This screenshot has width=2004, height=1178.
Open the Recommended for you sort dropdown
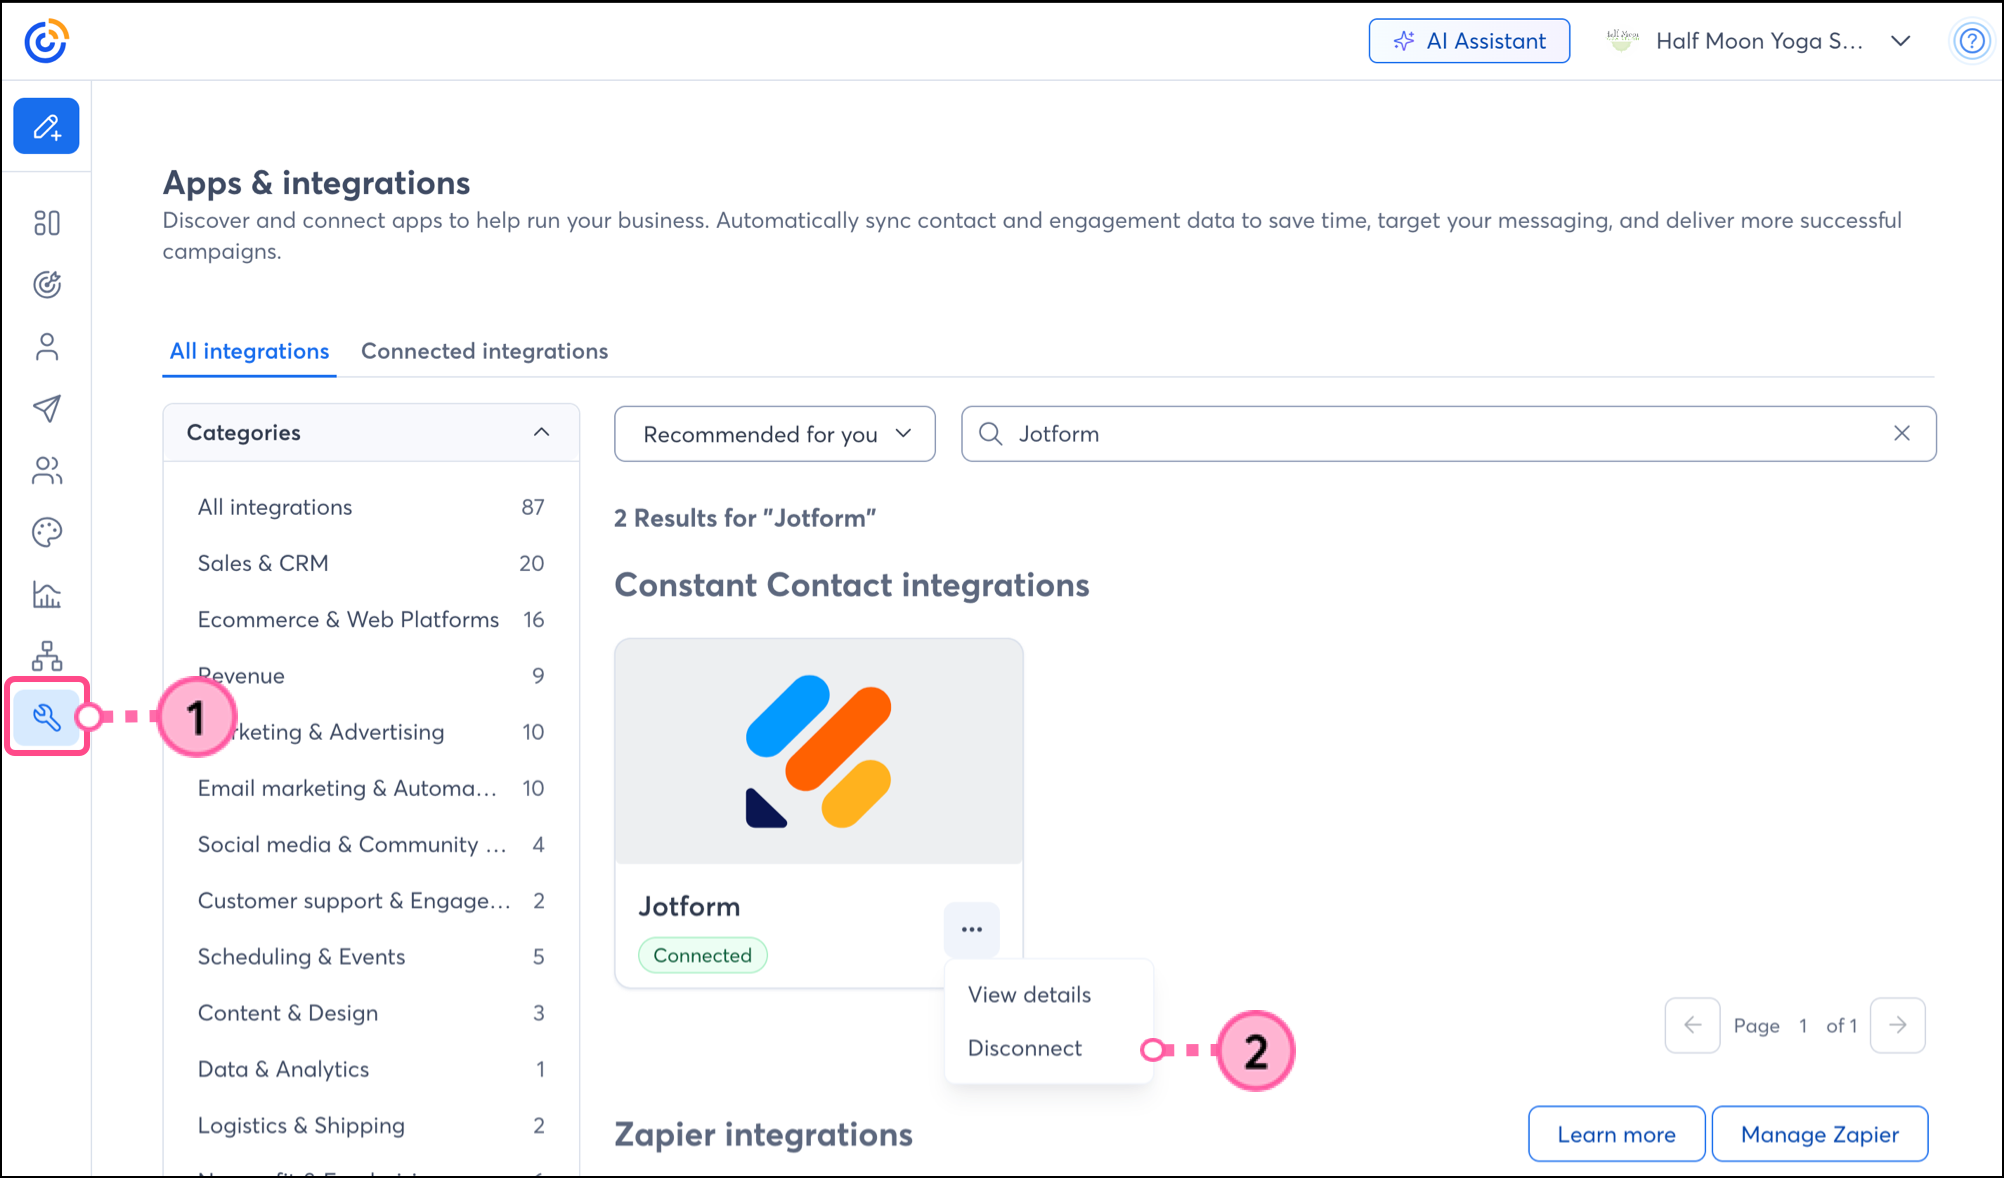tap(775, 434)
